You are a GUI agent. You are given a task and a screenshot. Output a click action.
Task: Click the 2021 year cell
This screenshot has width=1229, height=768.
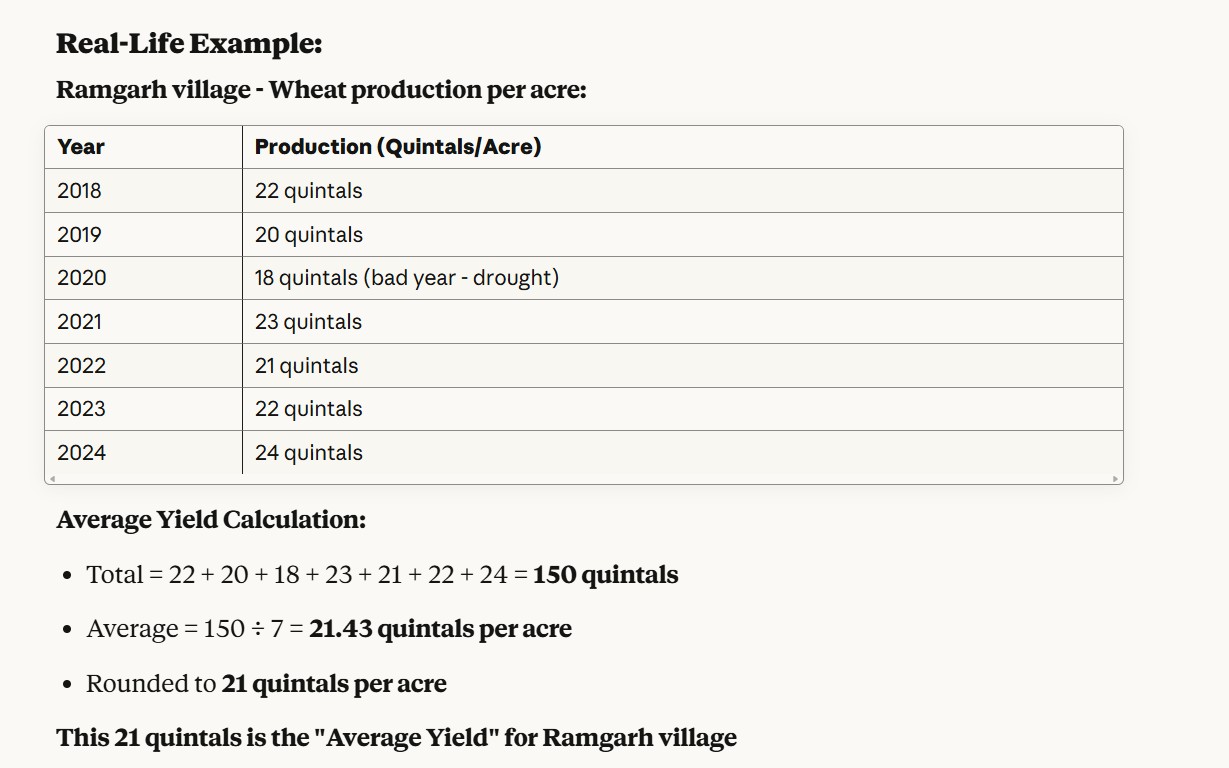(x=79, y=322)
